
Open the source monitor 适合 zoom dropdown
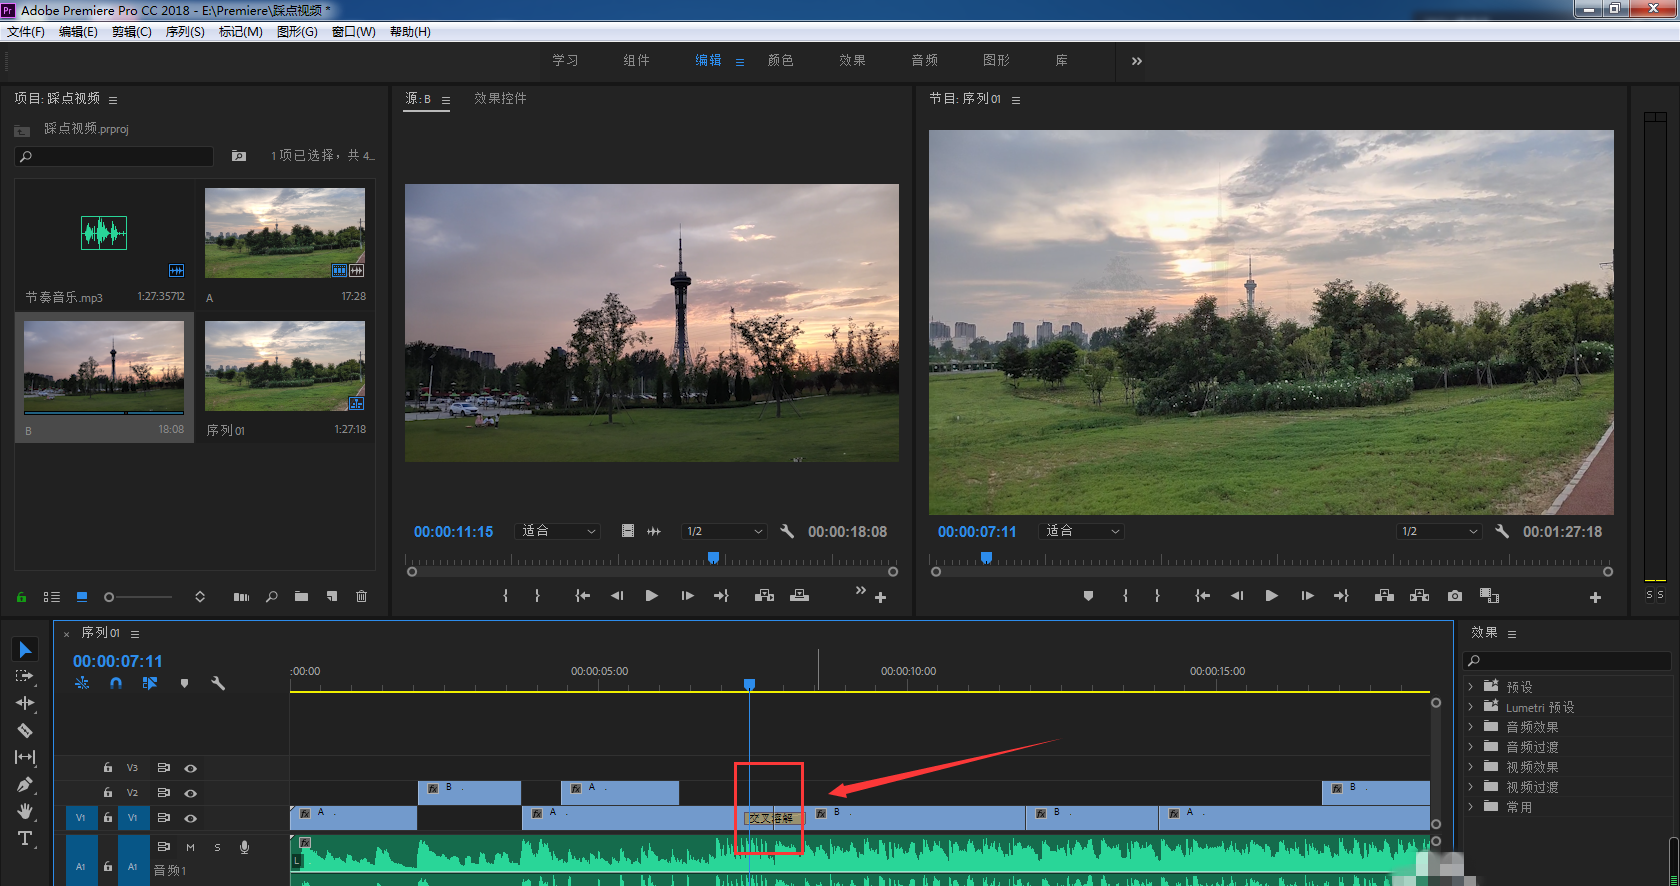(558, 531)
